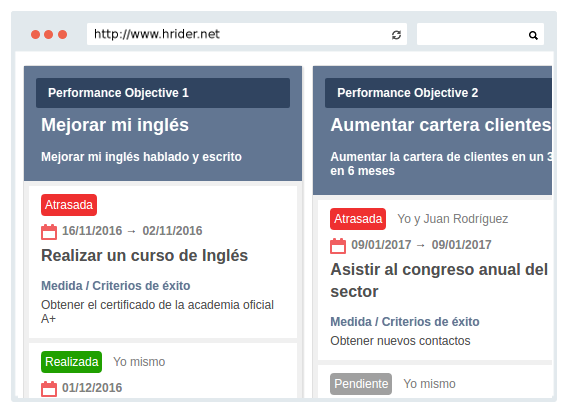The width and height of the screenshot is (572, 412).
Task: Open task 'Realizar un curso de Inglés'
Action: tap(144, 255)
